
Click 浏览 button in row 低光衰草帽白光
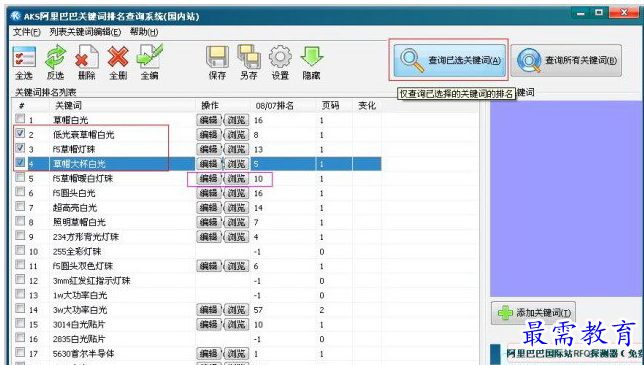pos(236,135)
